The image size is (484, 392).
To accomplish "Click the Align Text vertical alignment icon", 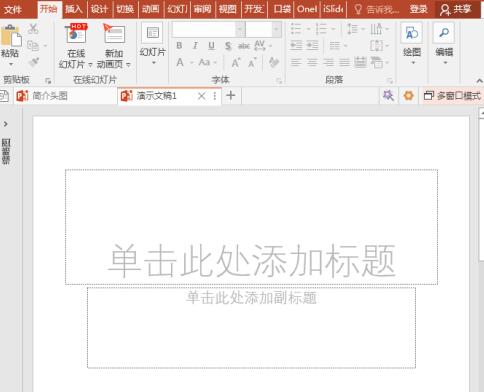I will [x=377, y=45].
